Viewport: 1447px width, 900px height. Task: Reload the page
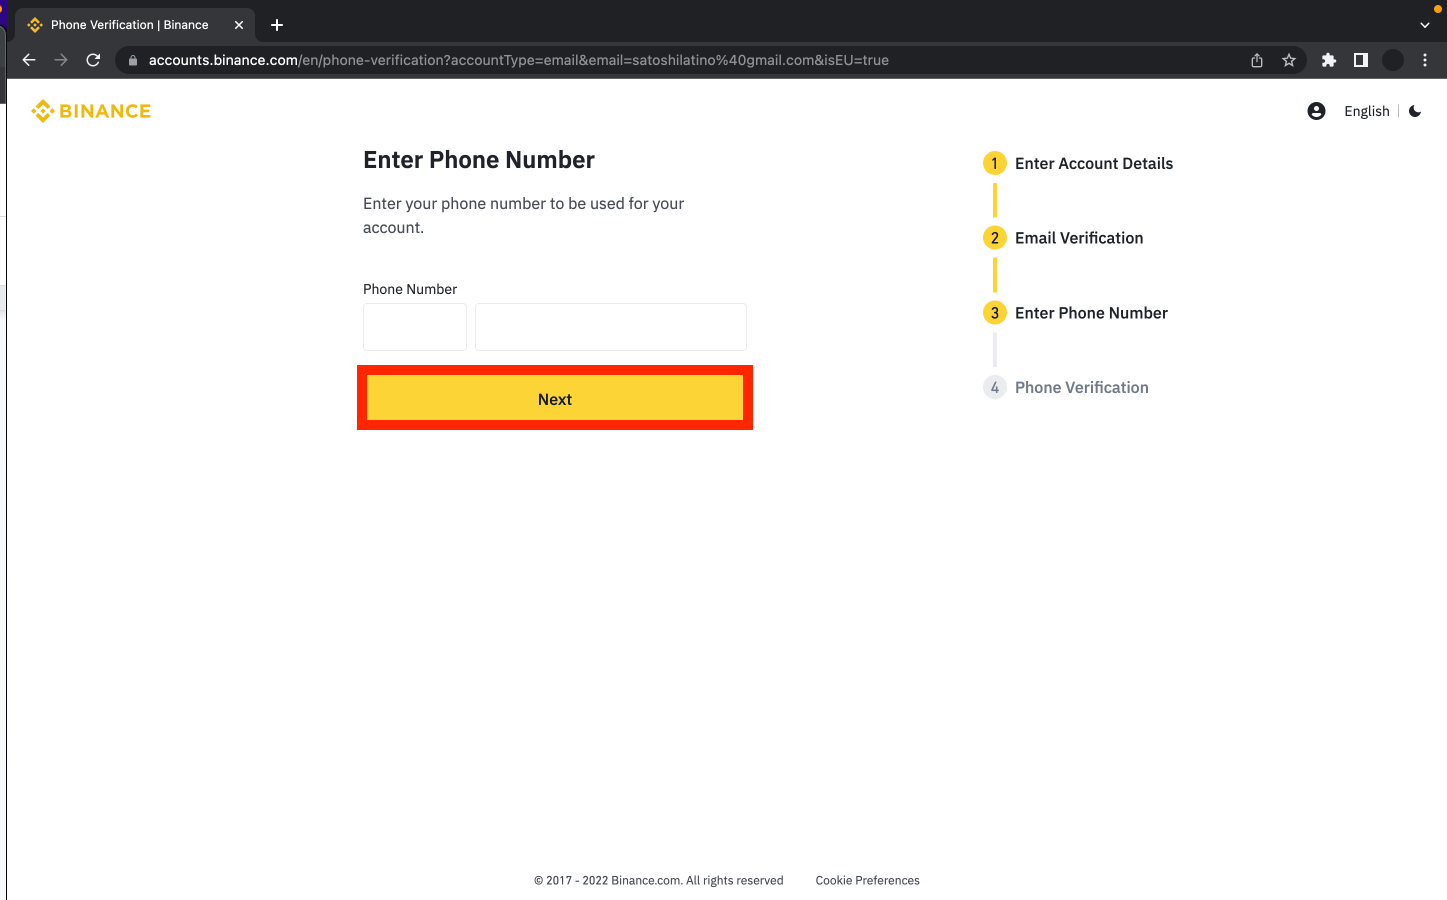tap(93, 60)
